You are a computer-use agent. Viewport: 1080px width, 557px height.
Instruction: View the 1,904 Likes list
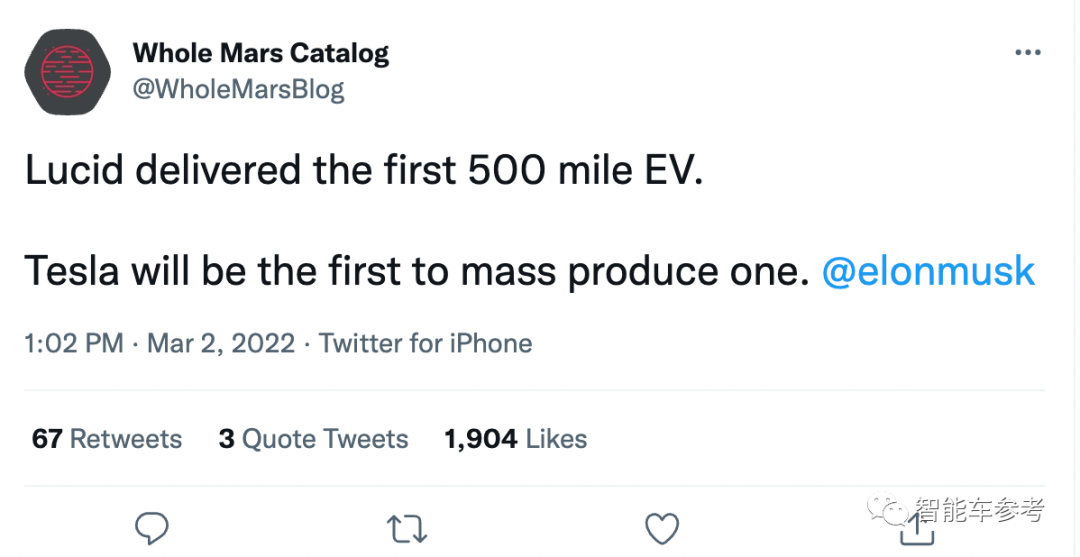[516, 439]
